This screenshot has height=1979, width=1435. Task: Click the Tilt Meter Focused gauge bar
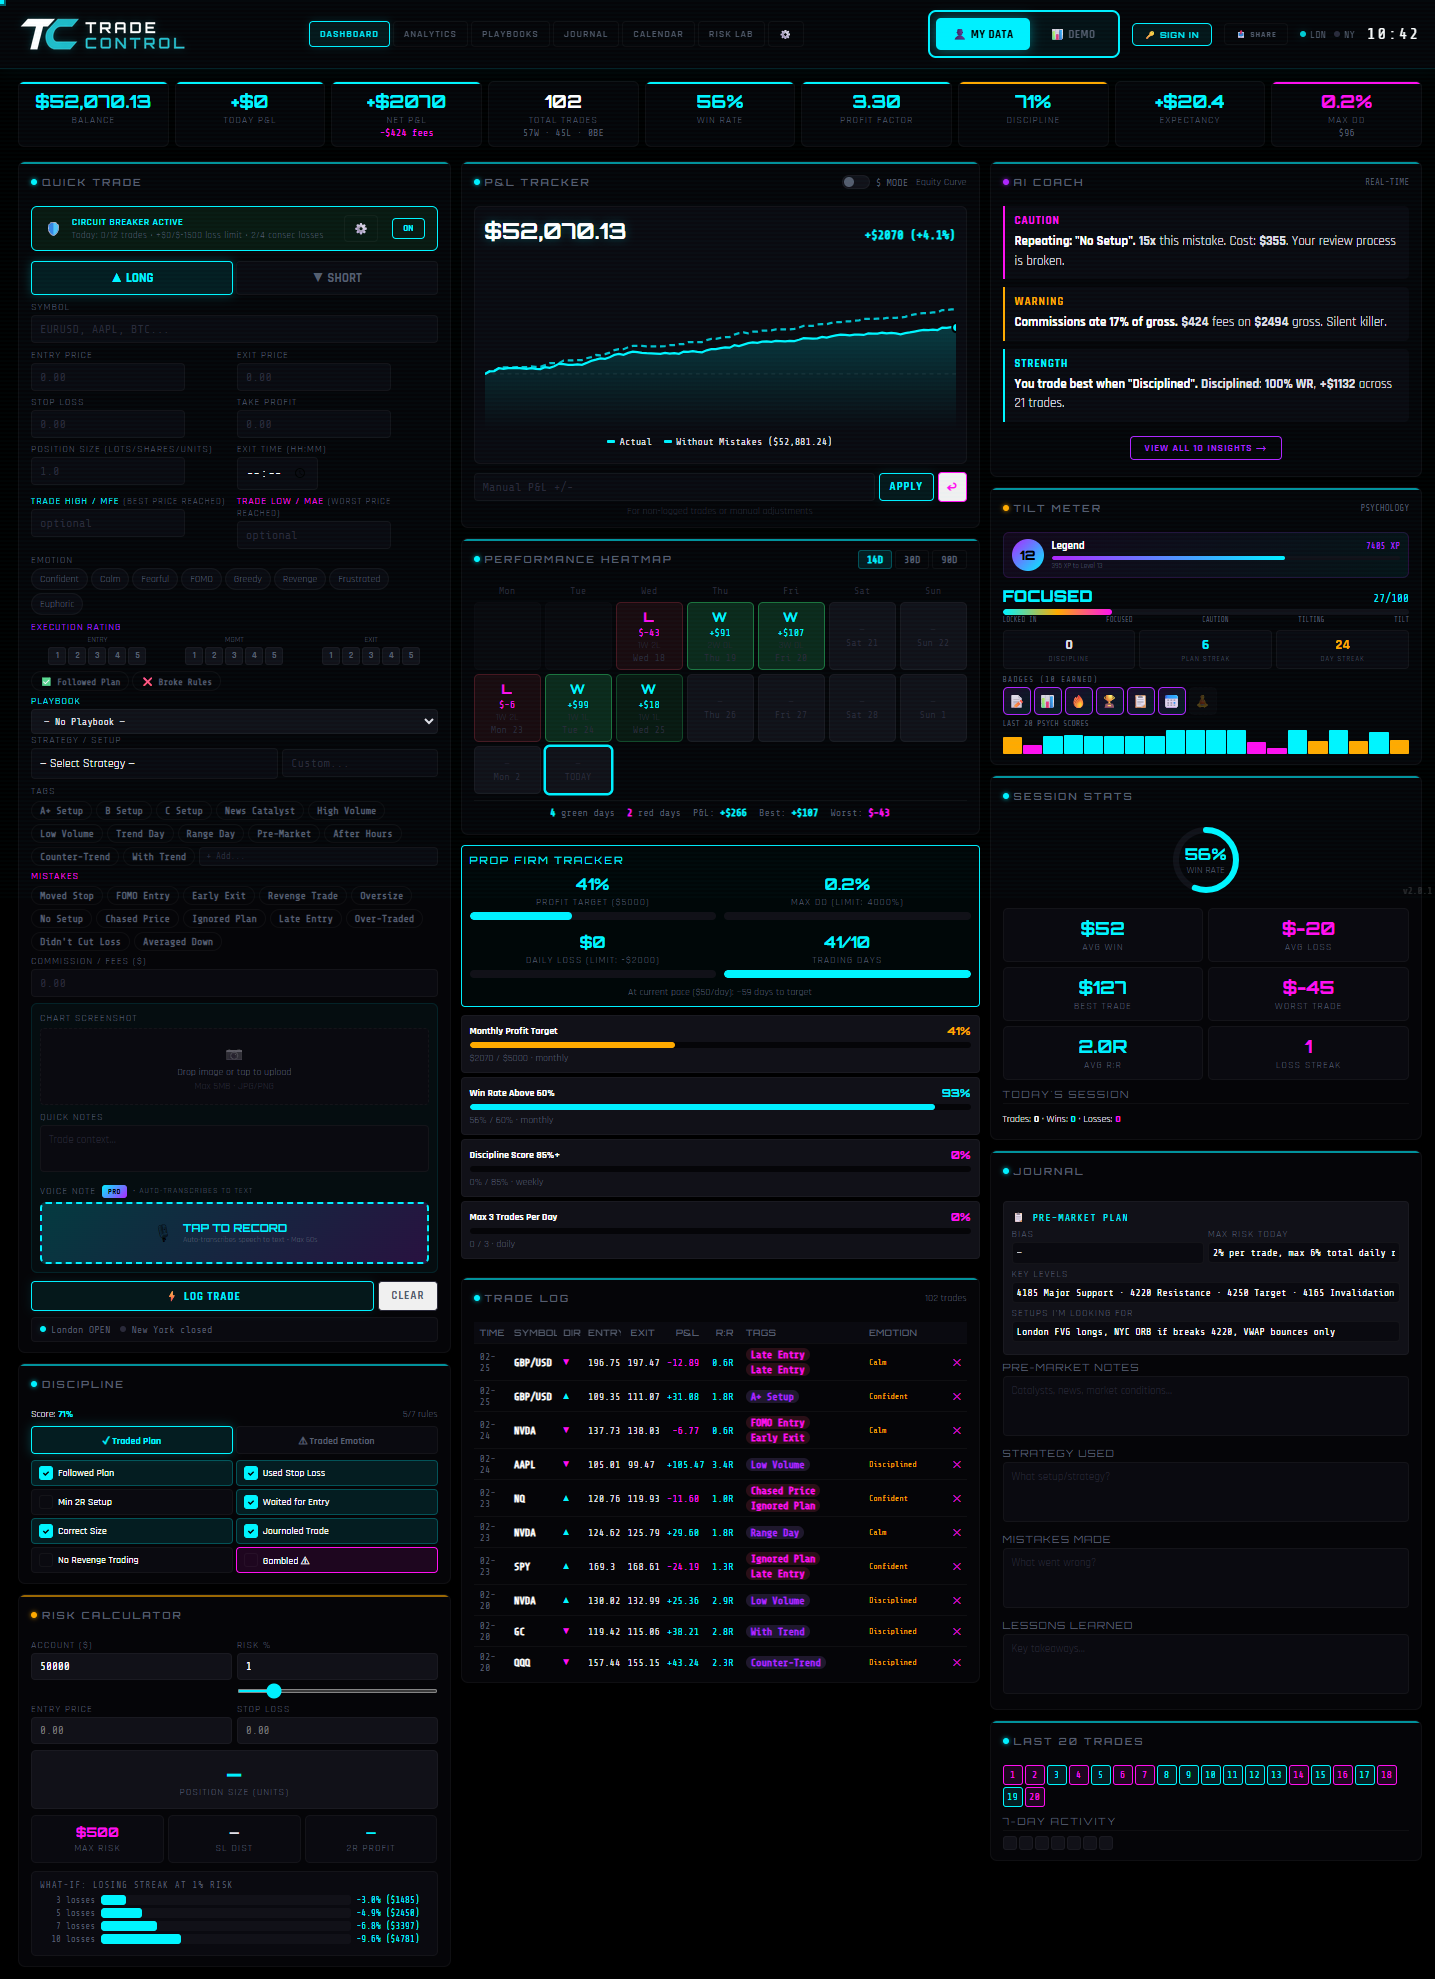1206,611
